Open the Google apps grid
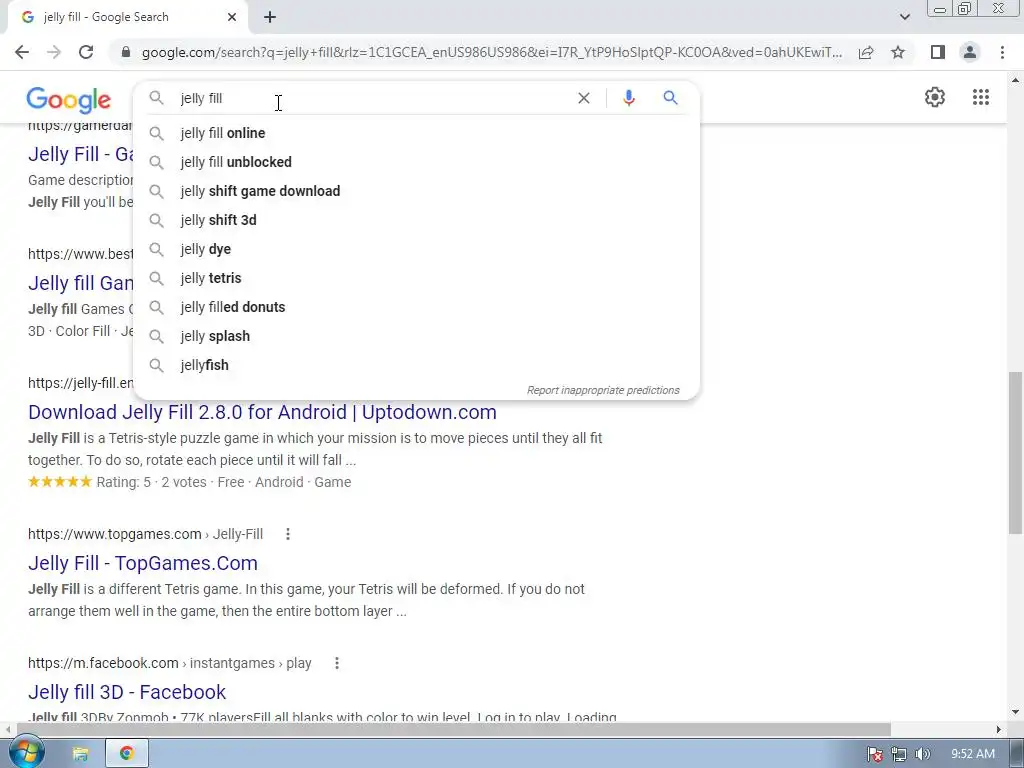The width and height of the screenshot is (1024, 768). [x=981, y=97]
